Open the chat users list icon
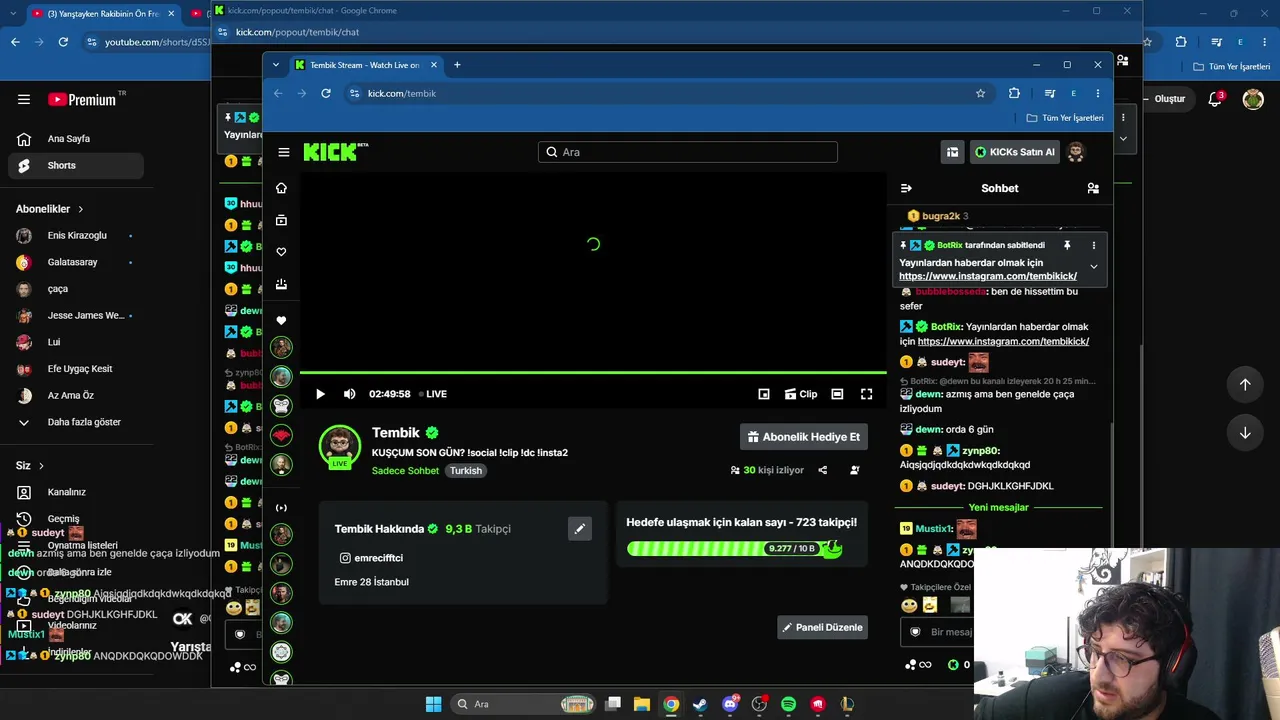The image size is (1280, 720). click(1093, 188)
